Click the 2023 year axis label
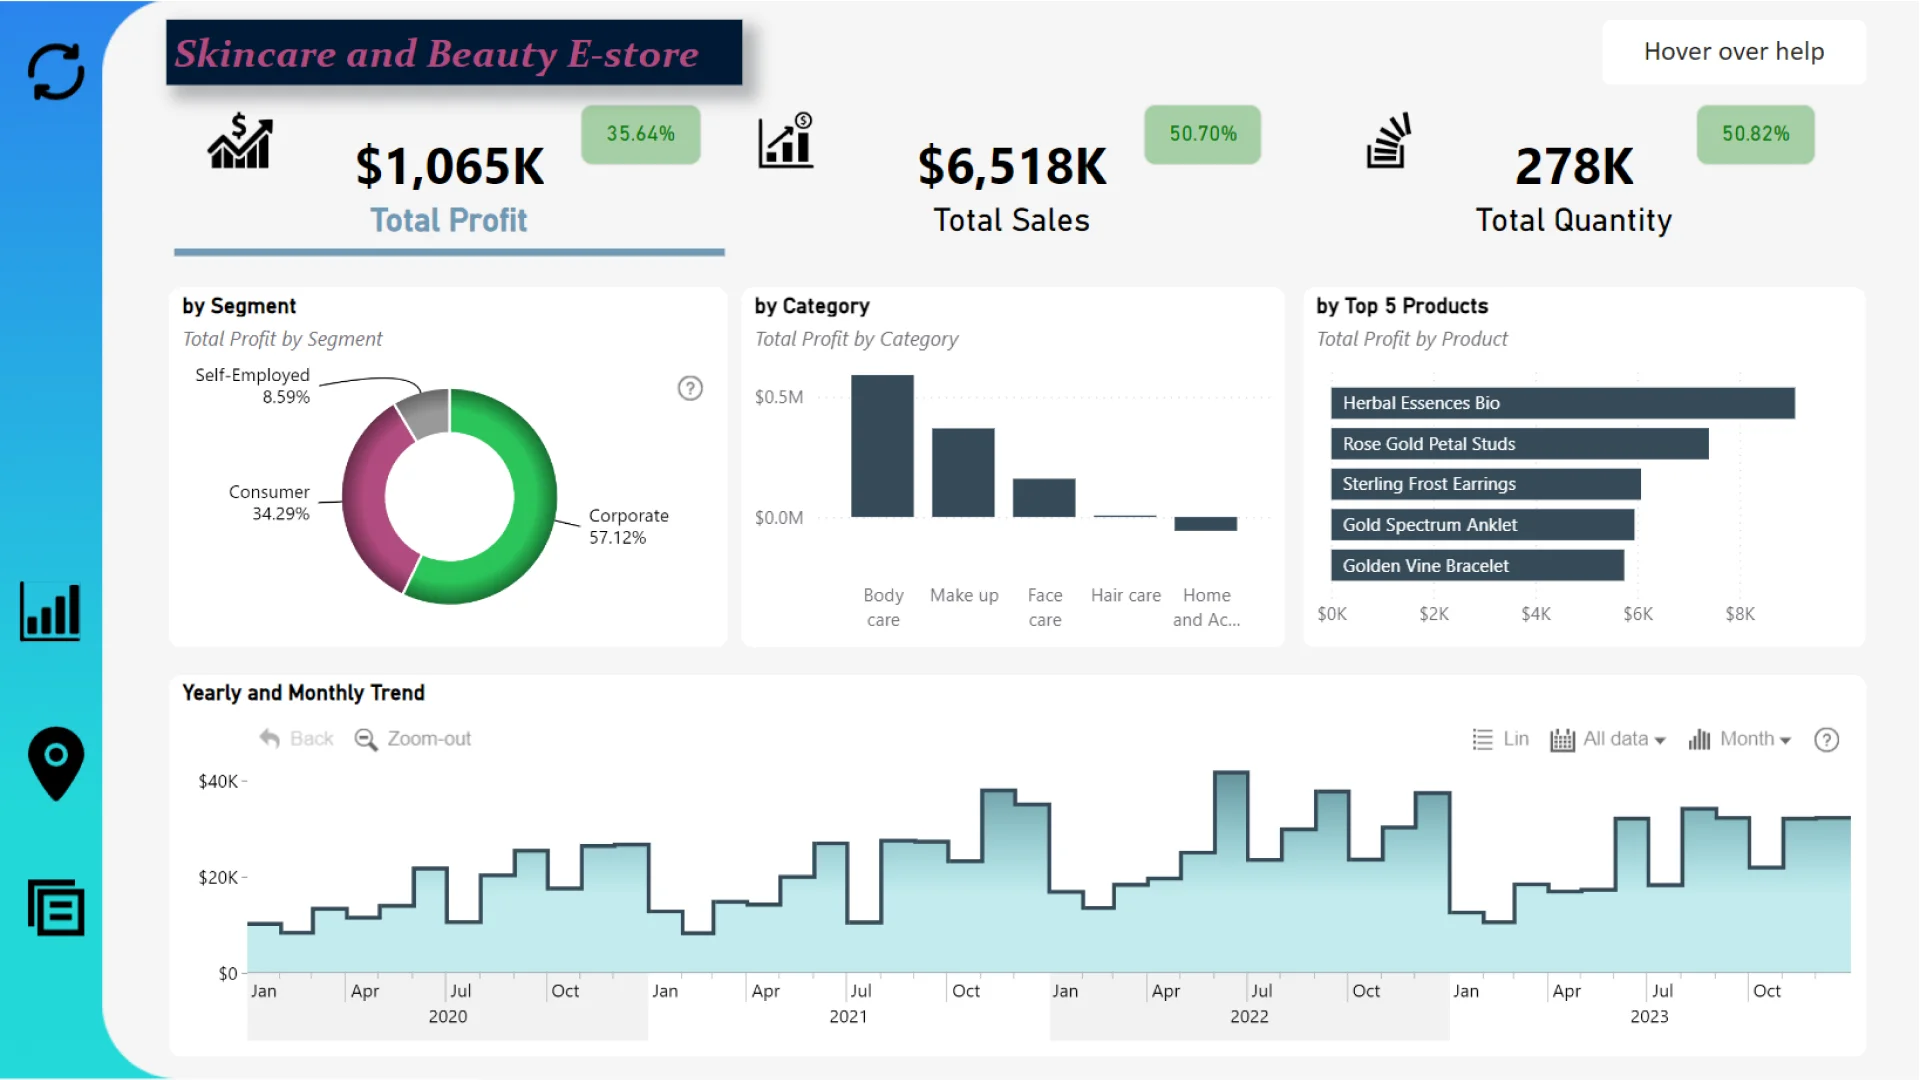The height and width of the screenshot is (1080, 1920). click(1649, 1017)
